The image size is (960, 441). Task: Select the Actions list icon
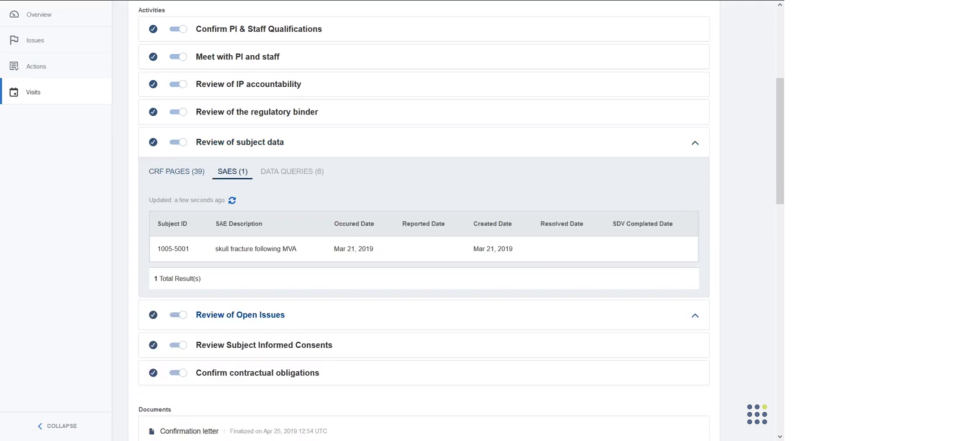pos(14,66)
